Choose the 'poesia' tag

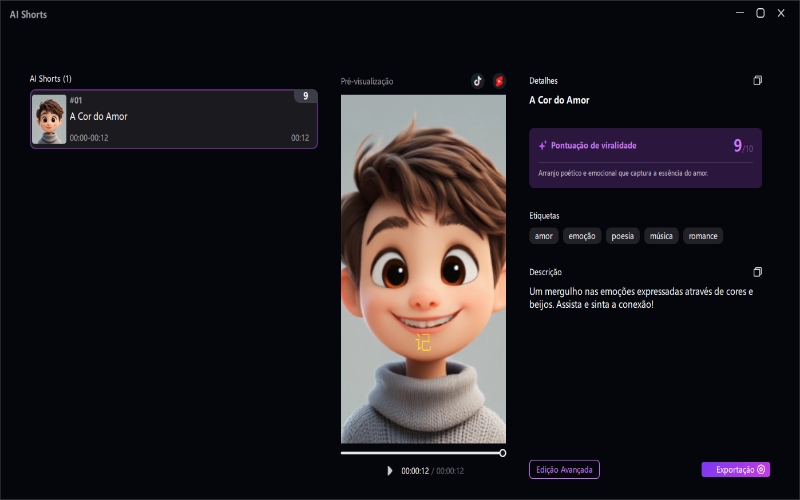pyautogui.click(x=622, y=236)
